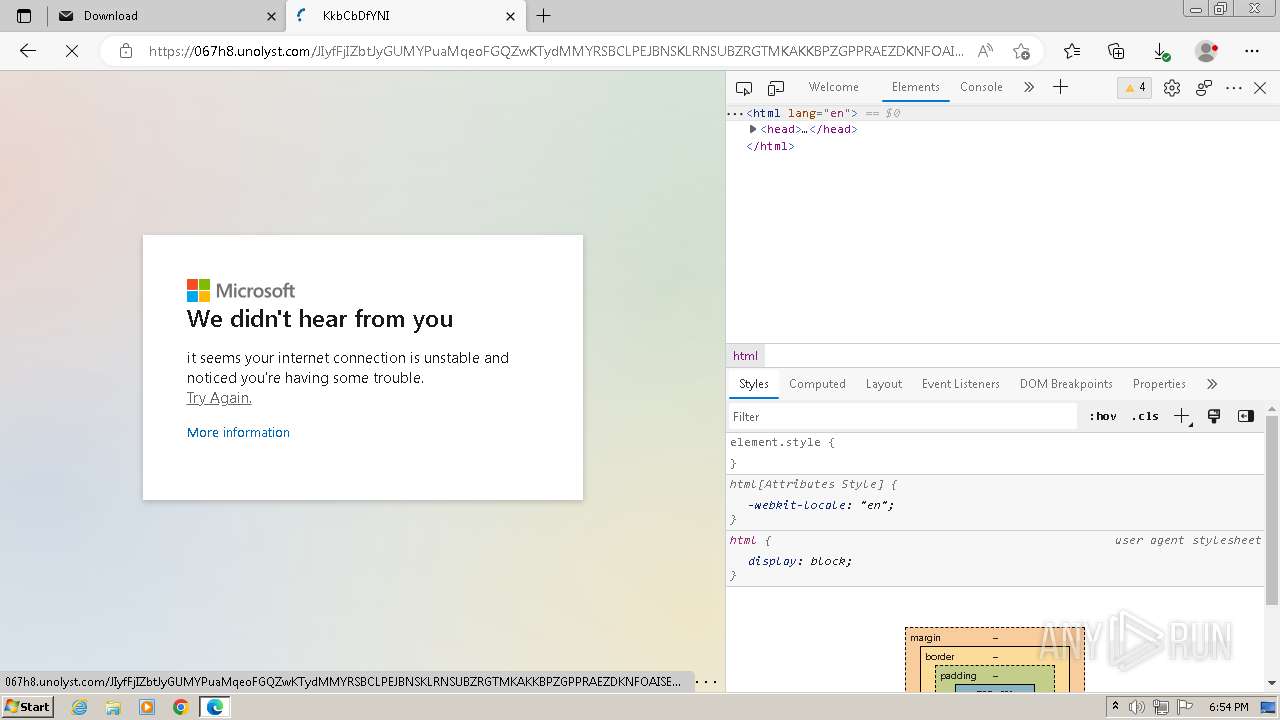Switch to the Welcome tab
Image resolution: width=1280 pixels, height=720 pixels.
click(833, 87)
